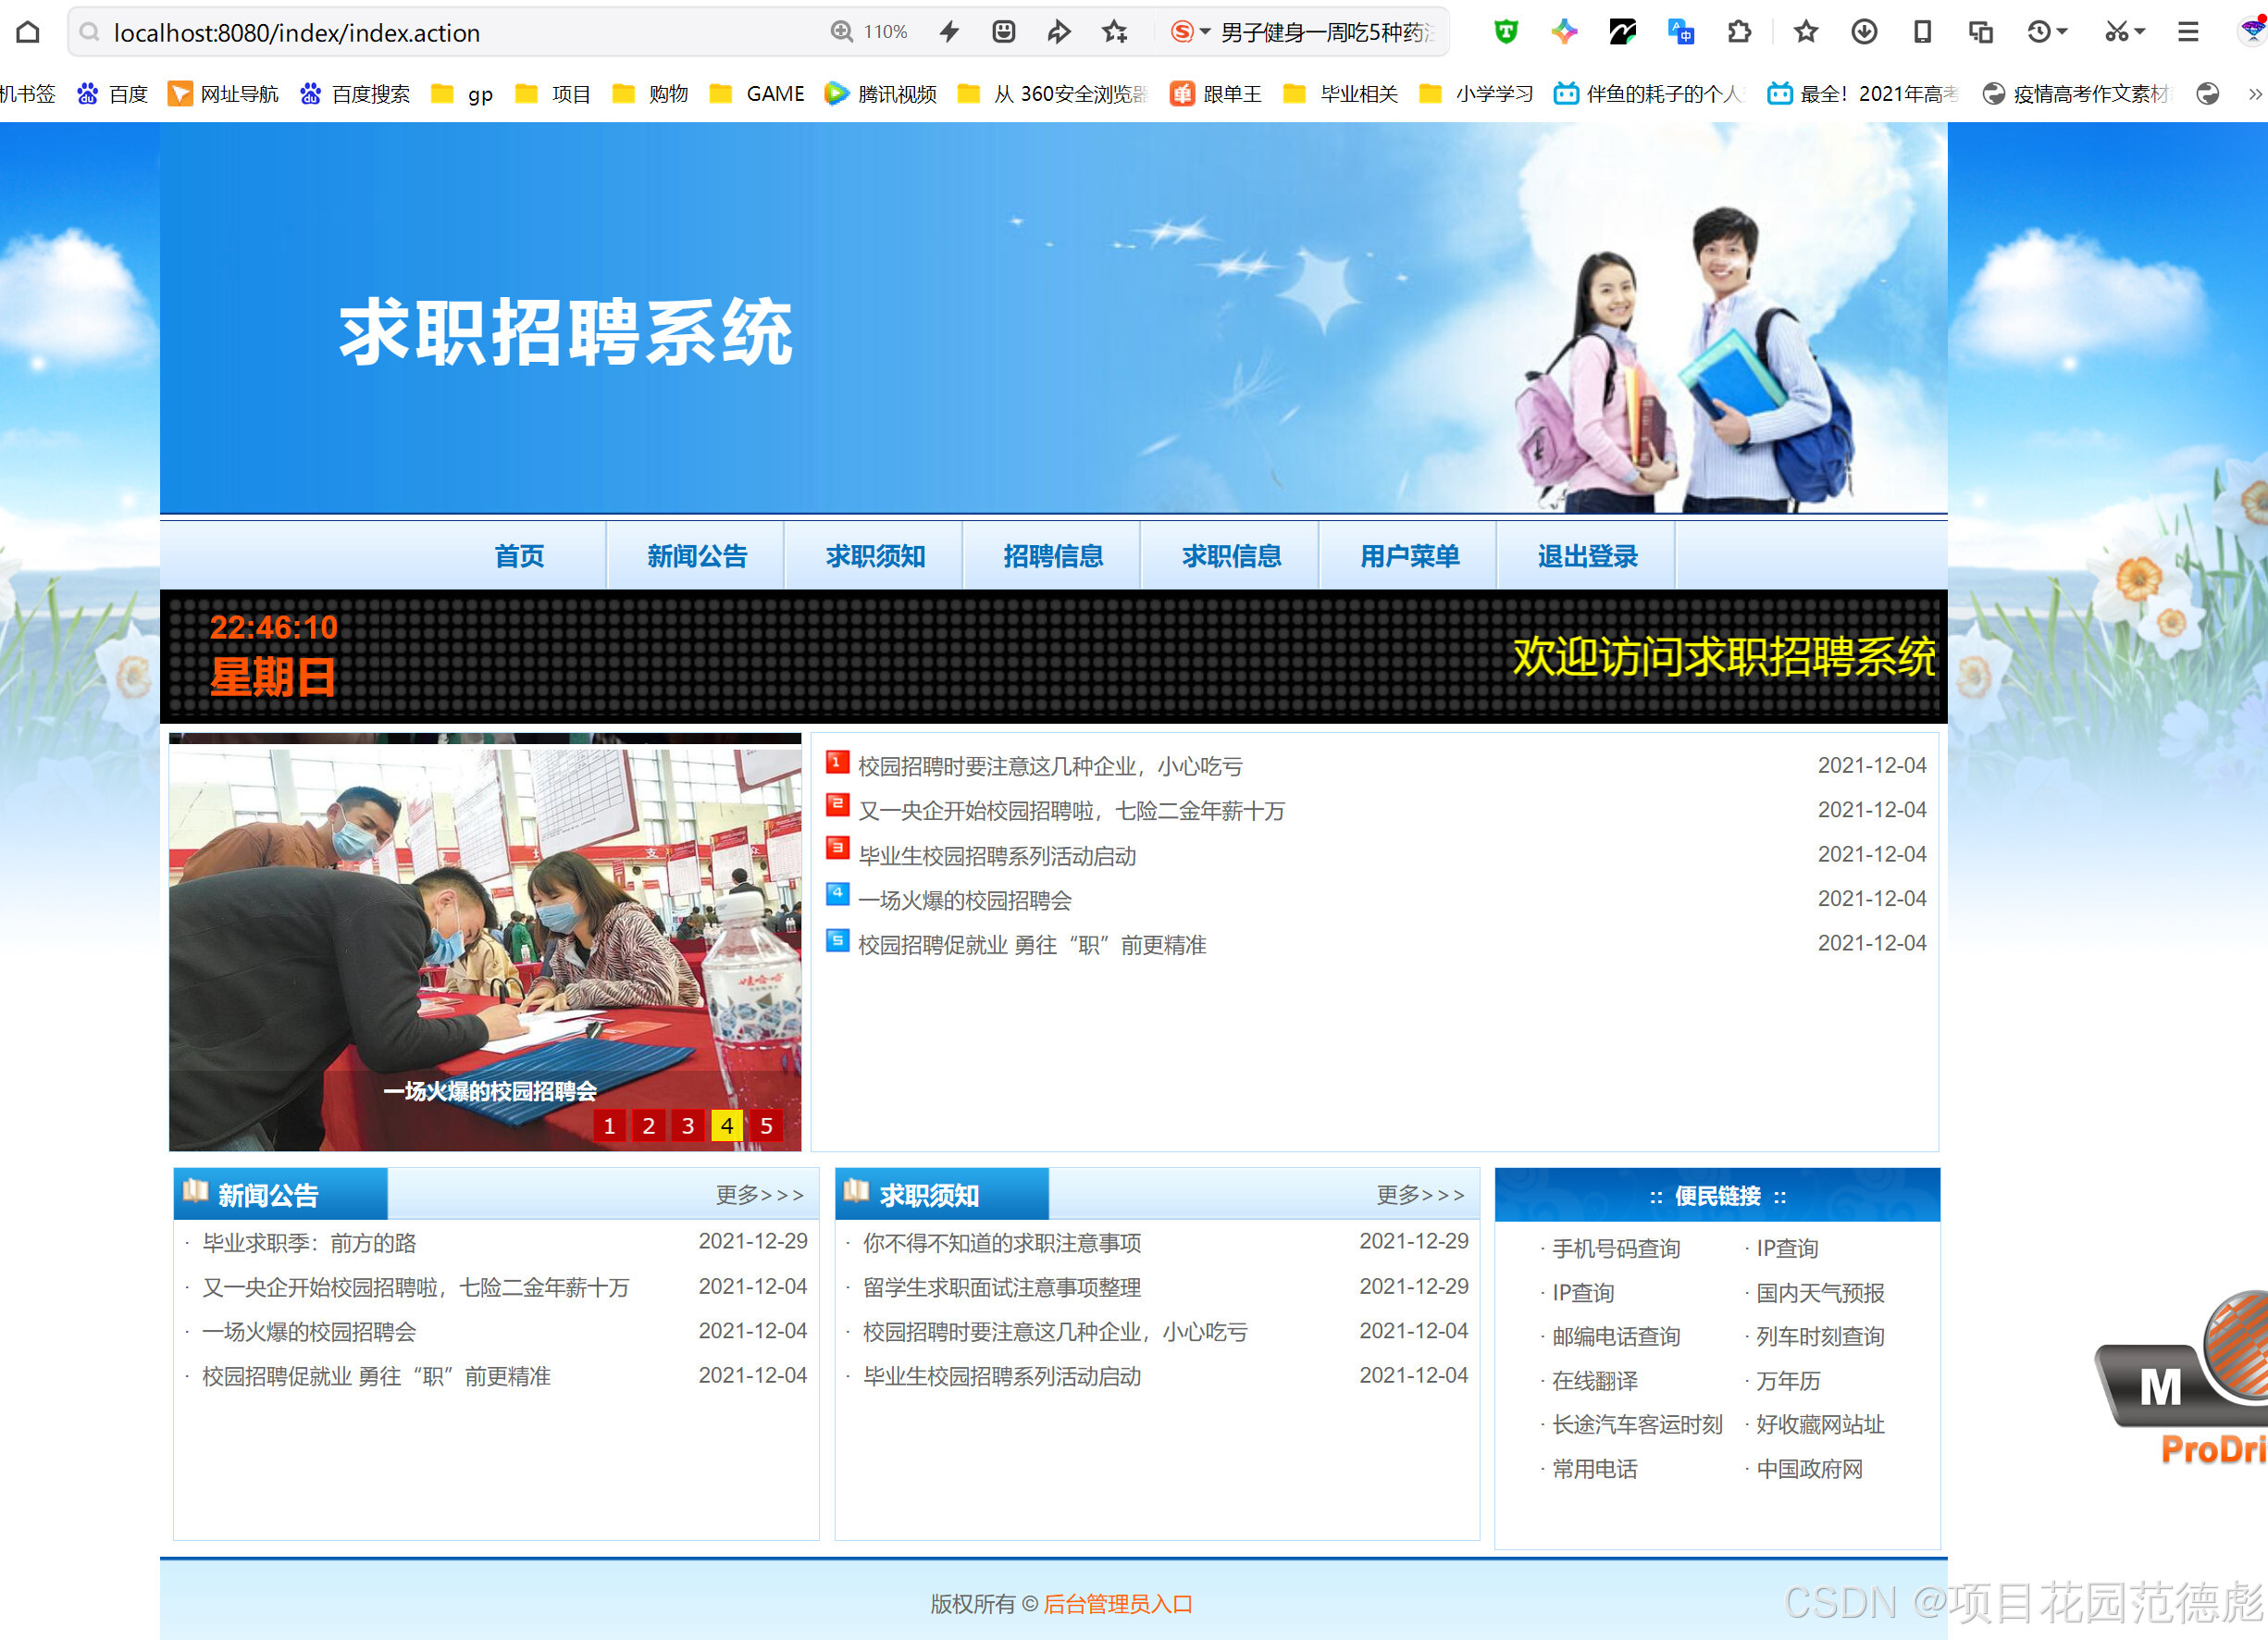The width and height of the screenshot is (2268, 1640).
Task: Add page to favorites with star-plus icon
Action: click(1114, 32)
